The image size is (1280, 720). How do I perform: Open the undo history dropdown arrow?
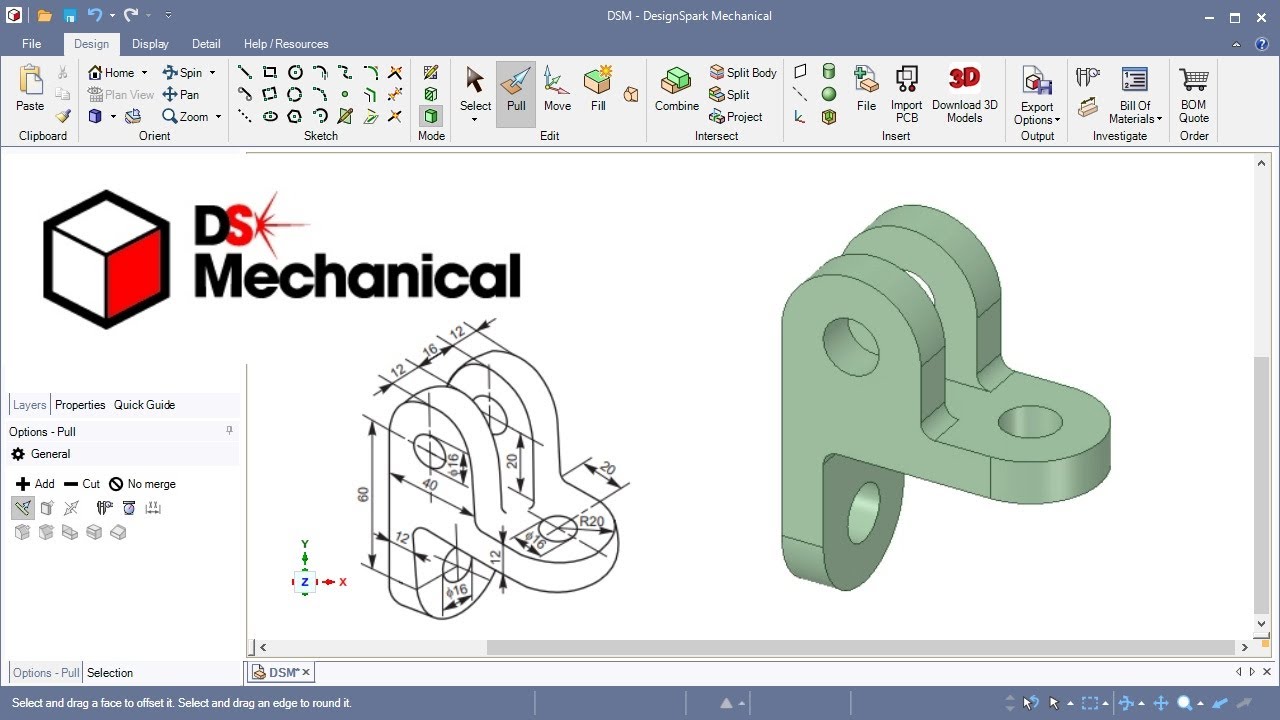(x=112, y=16)
